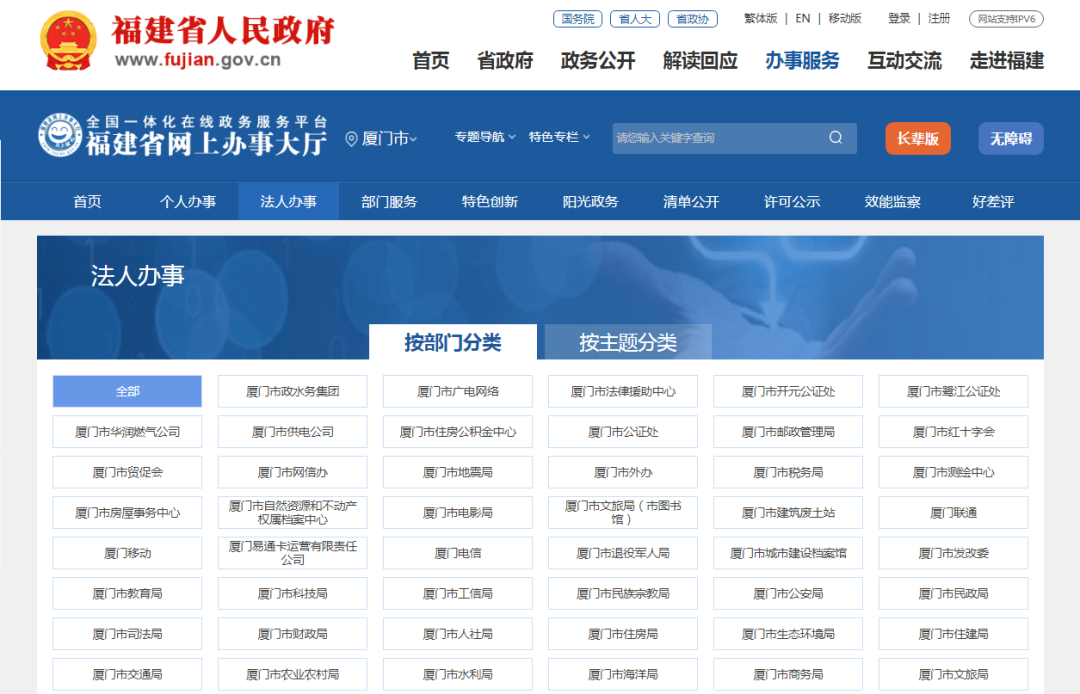Screen dimensions: 1080x694
Task: Expand the 特色专栏 dropdown menu
Action: 559,137
